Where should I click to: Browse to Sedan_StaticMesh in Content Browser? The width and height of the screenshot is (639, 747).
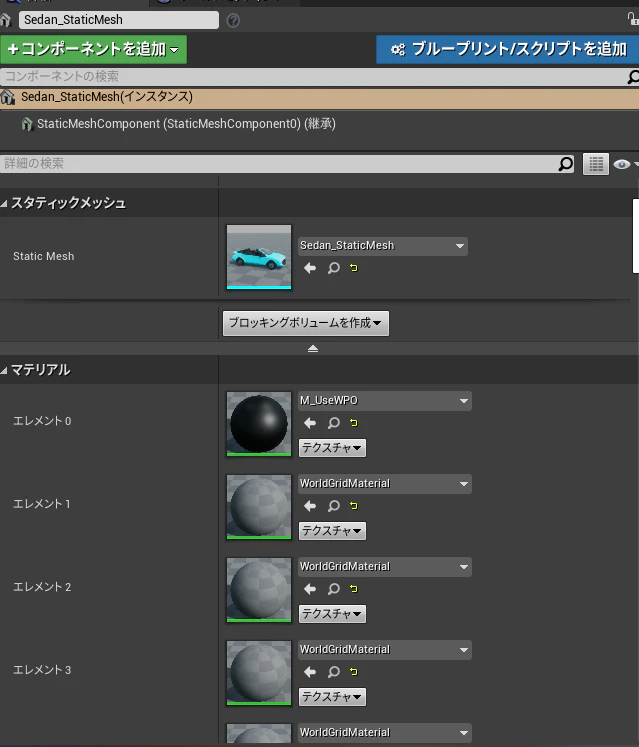334,268
